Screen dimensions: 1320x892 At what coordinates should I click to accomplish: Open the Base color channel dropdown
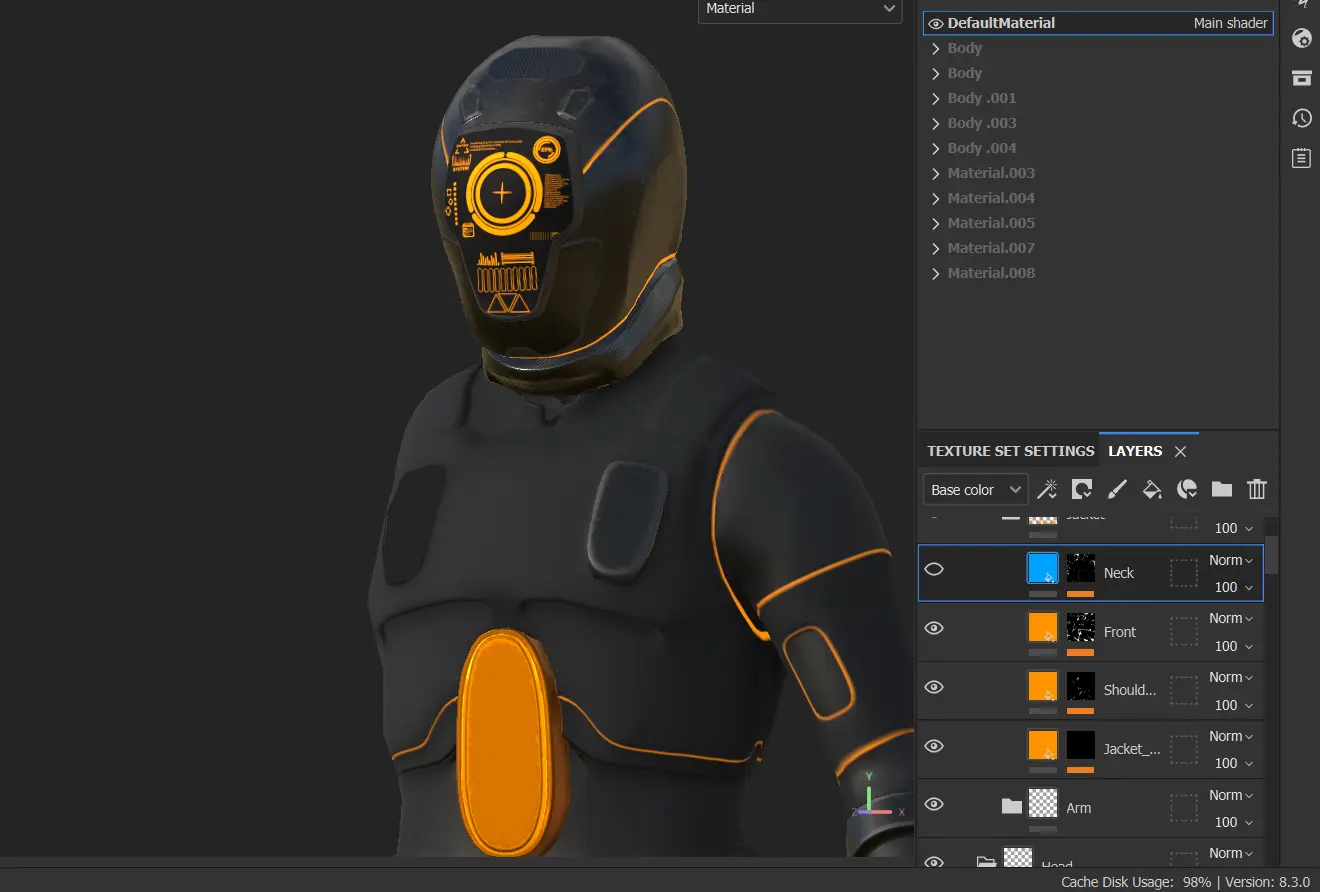point(975,490)
